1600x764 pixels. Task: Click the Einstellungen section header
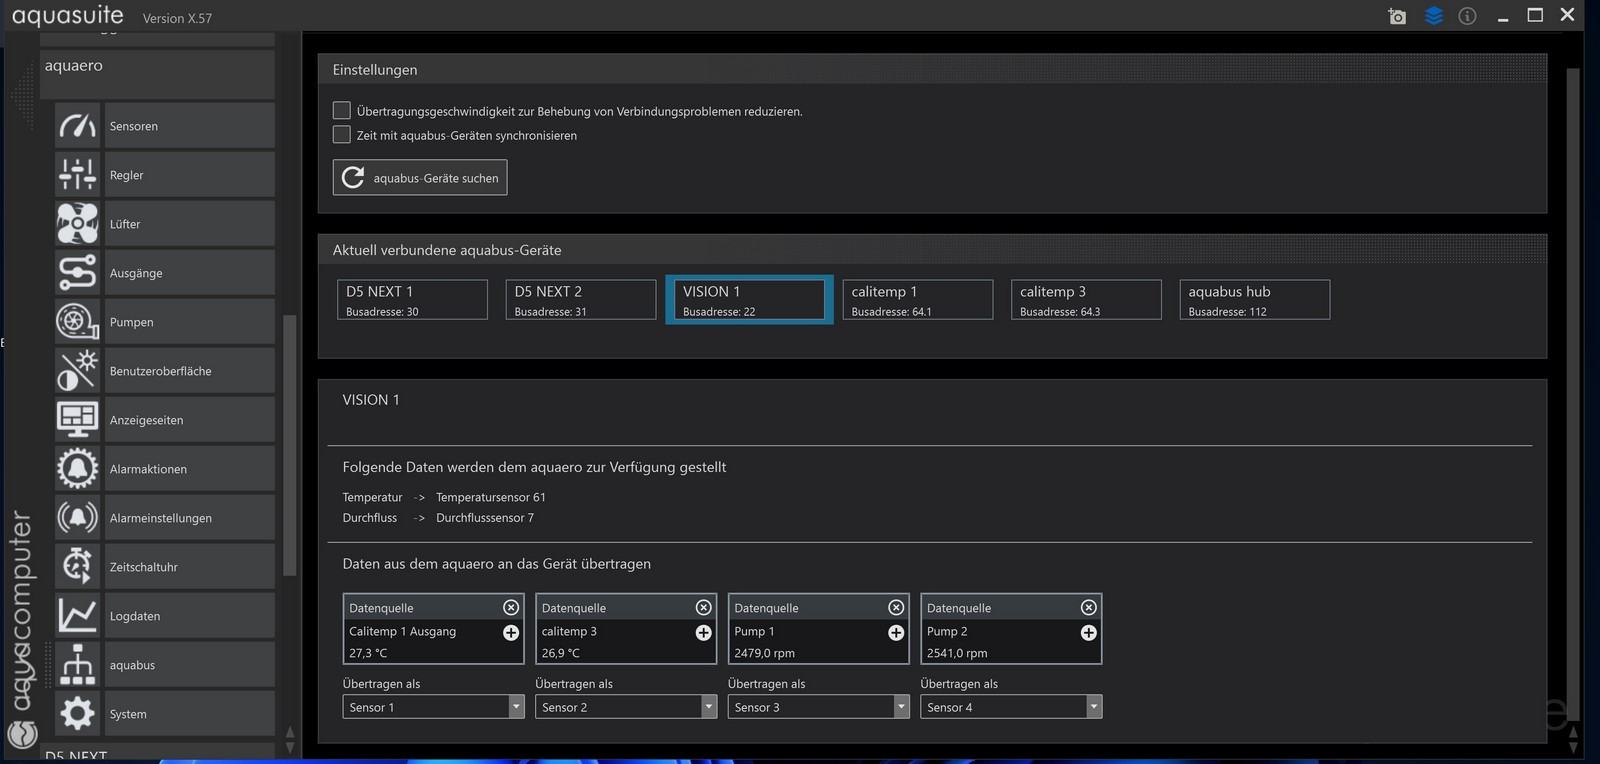click(932, 69)
